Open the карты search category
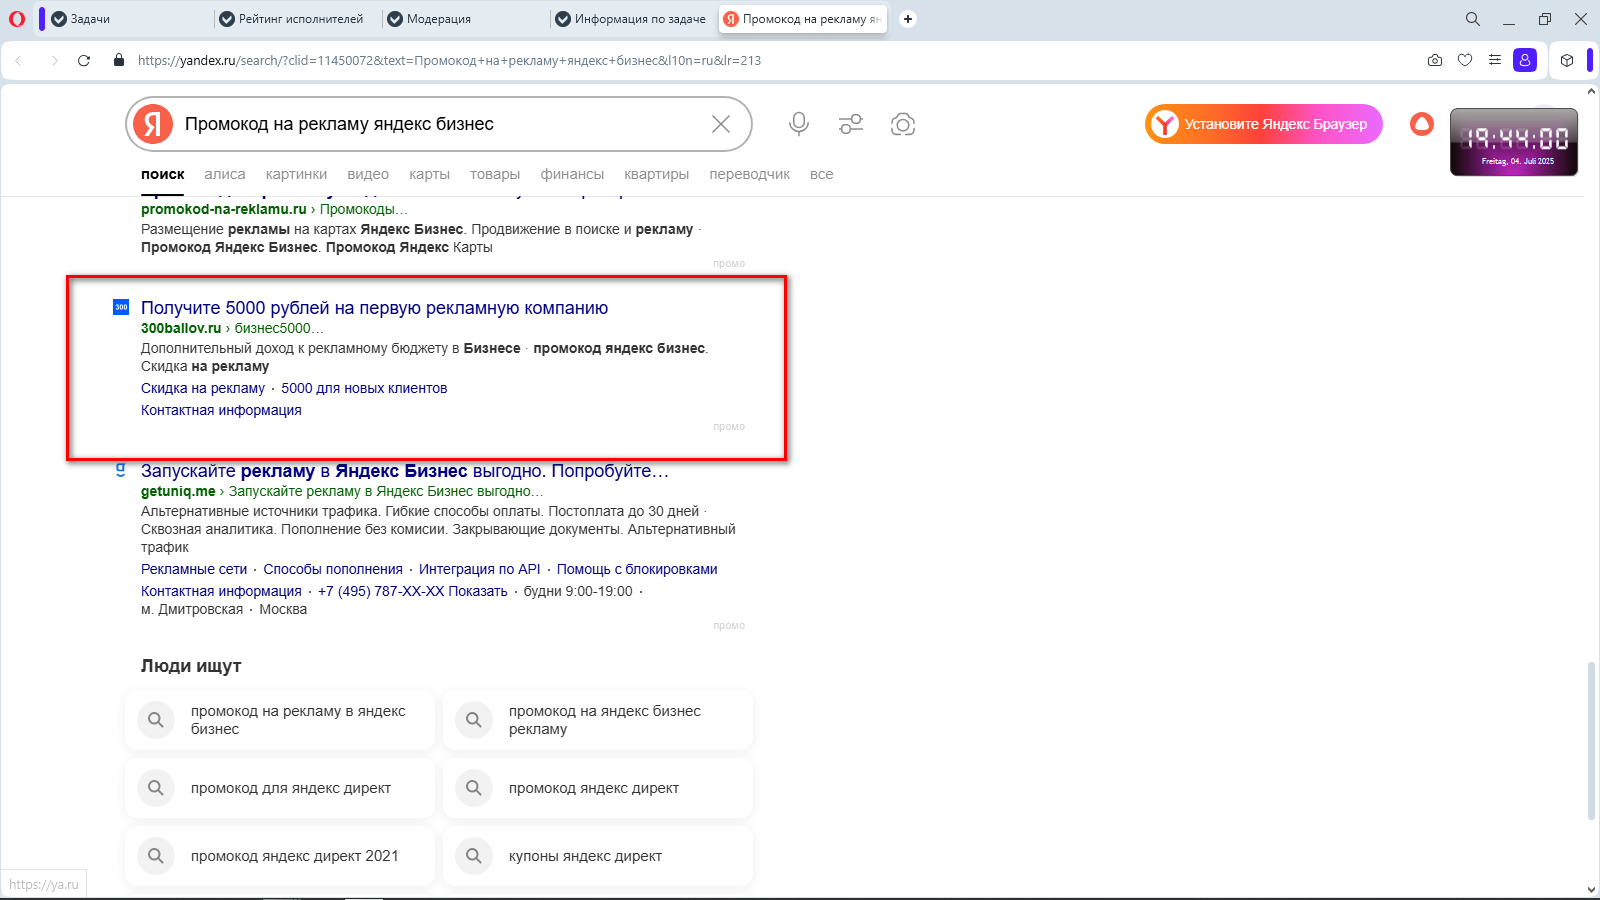Viewport: 1600px width, 900px height. click(429, 174)
